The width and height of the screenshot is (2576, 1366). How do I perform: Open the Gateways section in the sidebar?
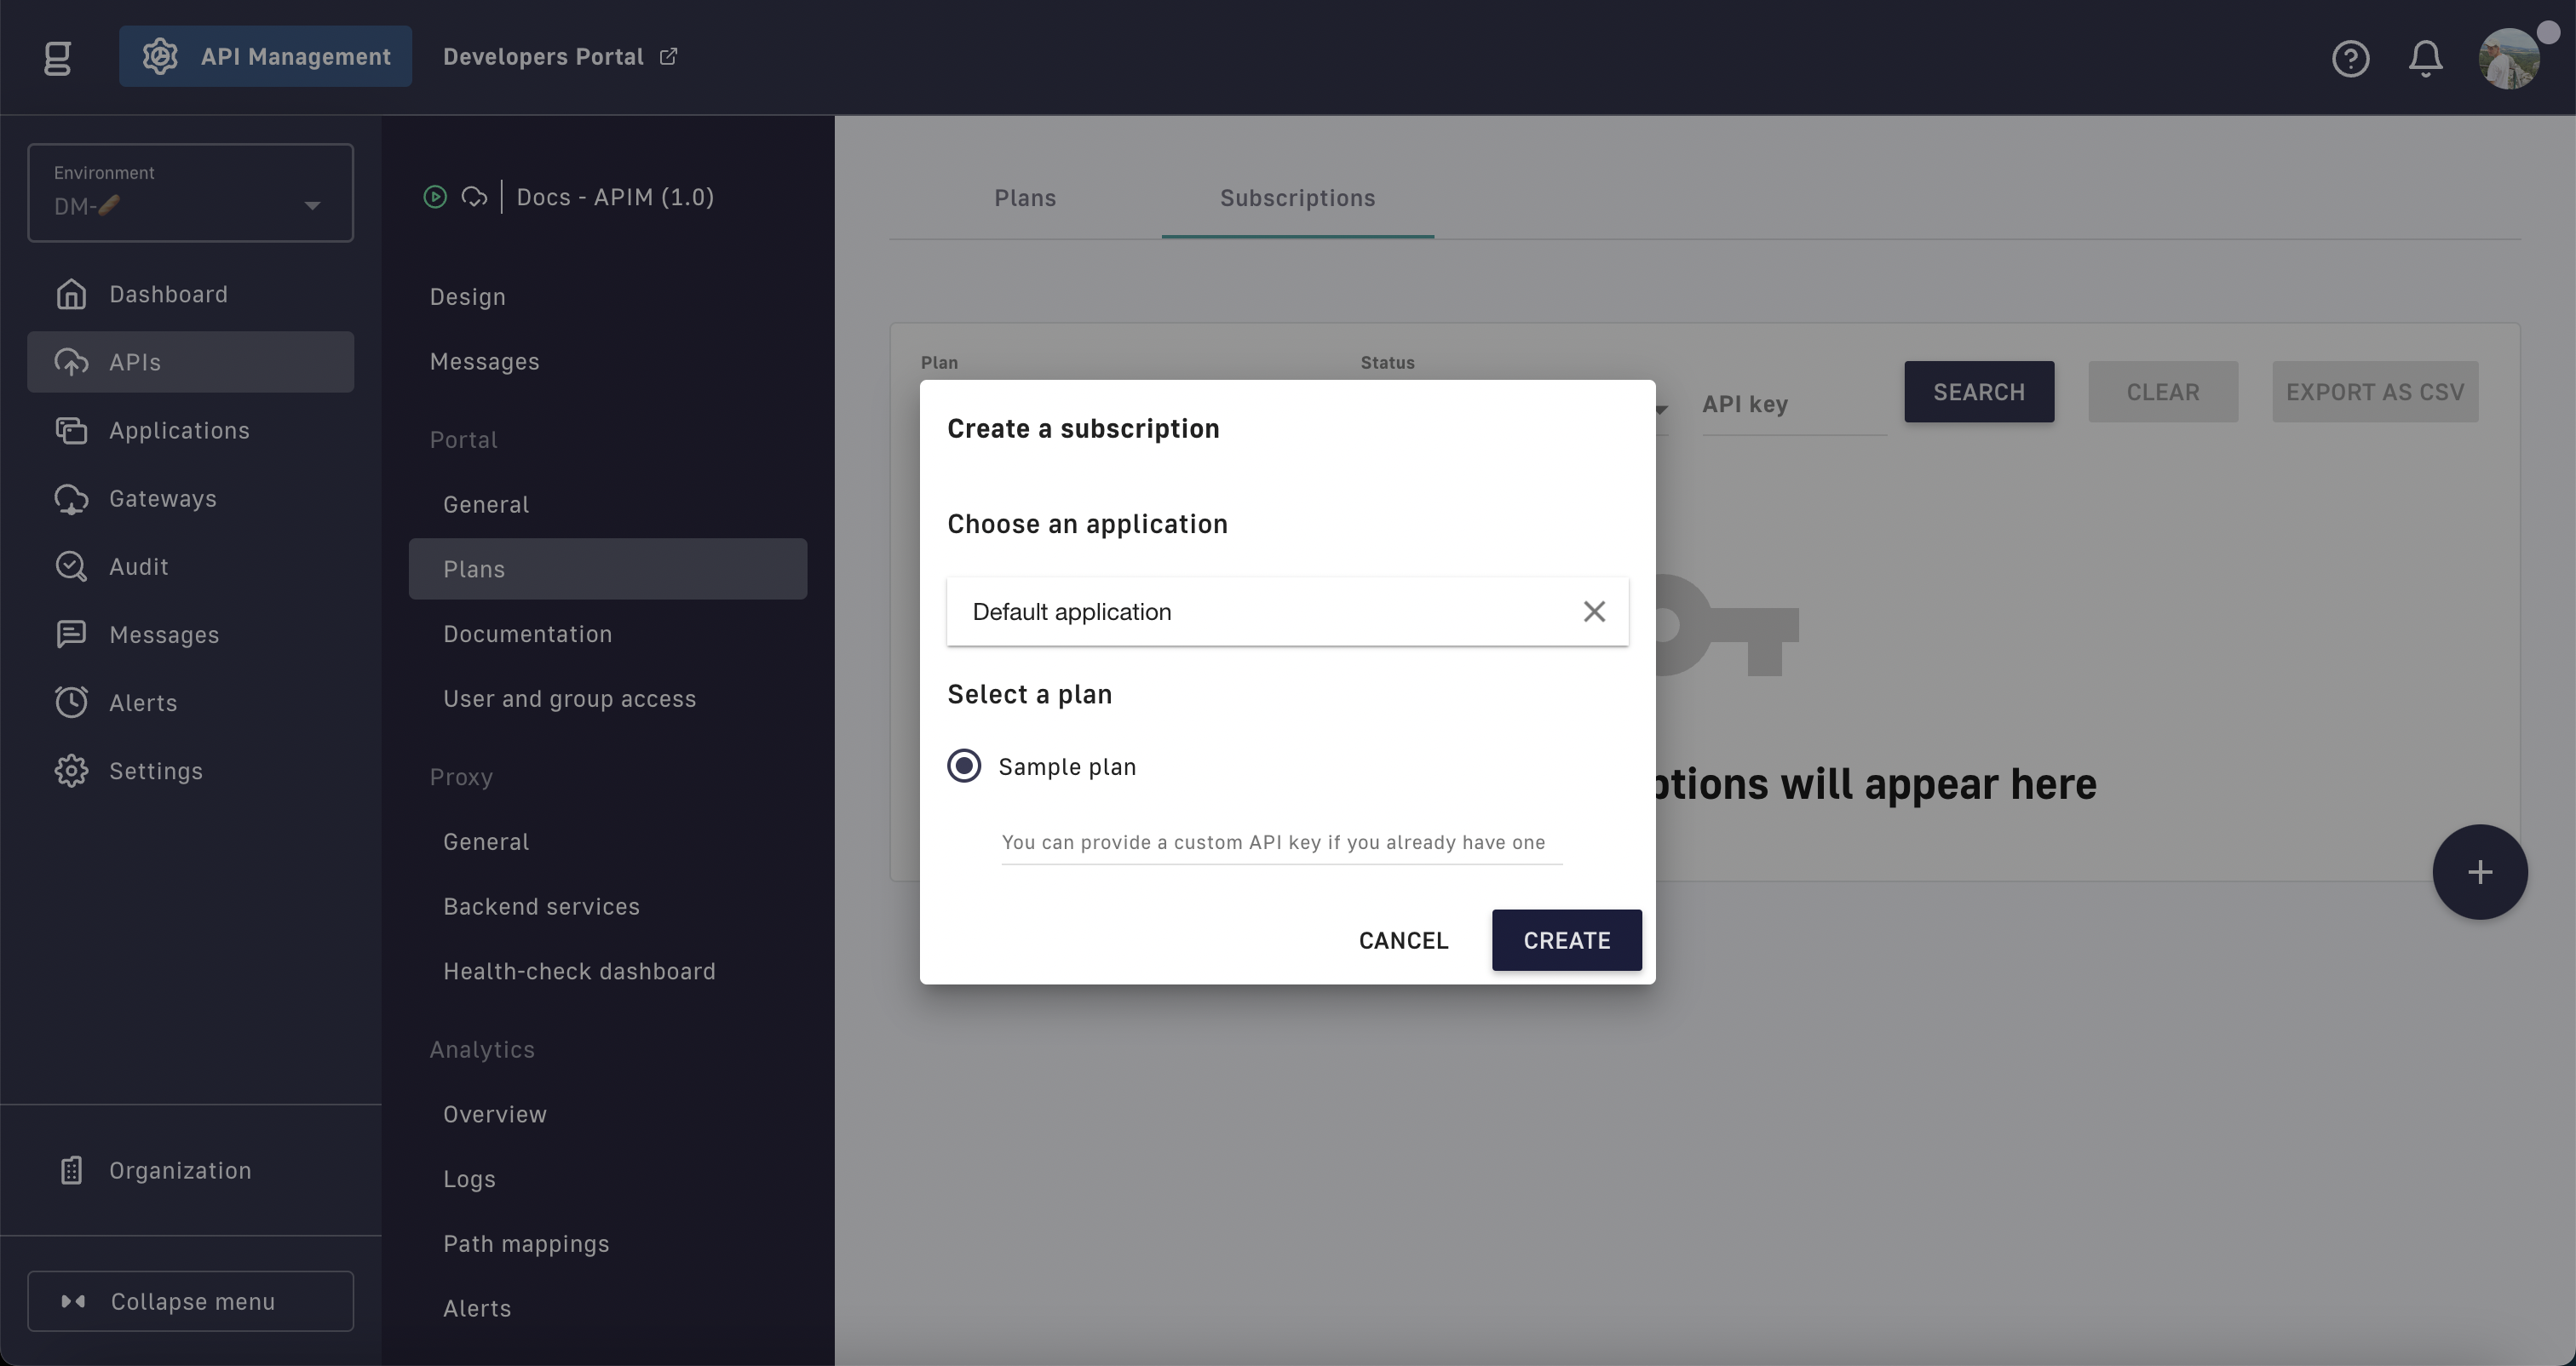[162, 498]
